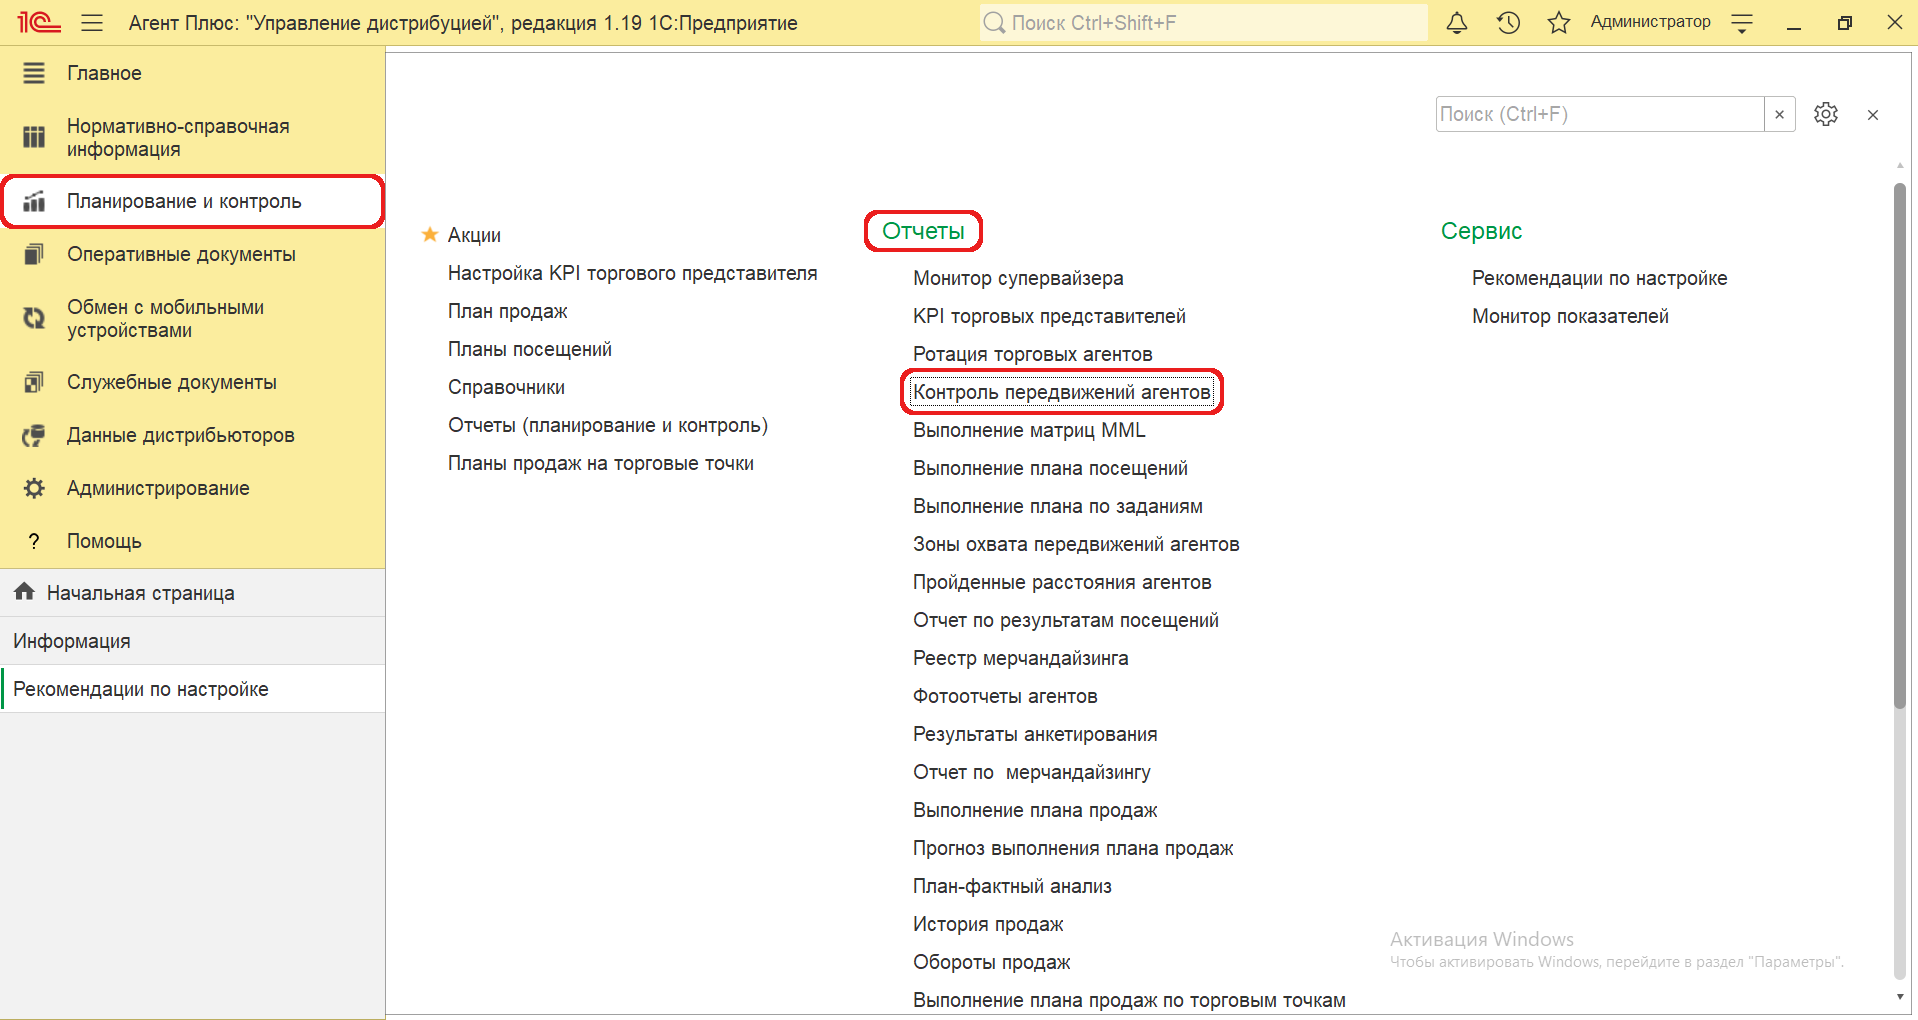Image resolution: width=1918 pixels, height=1020 pixels.
Task: Open service settings menu next to Администратор
Action: click(x=1742, y=23)
